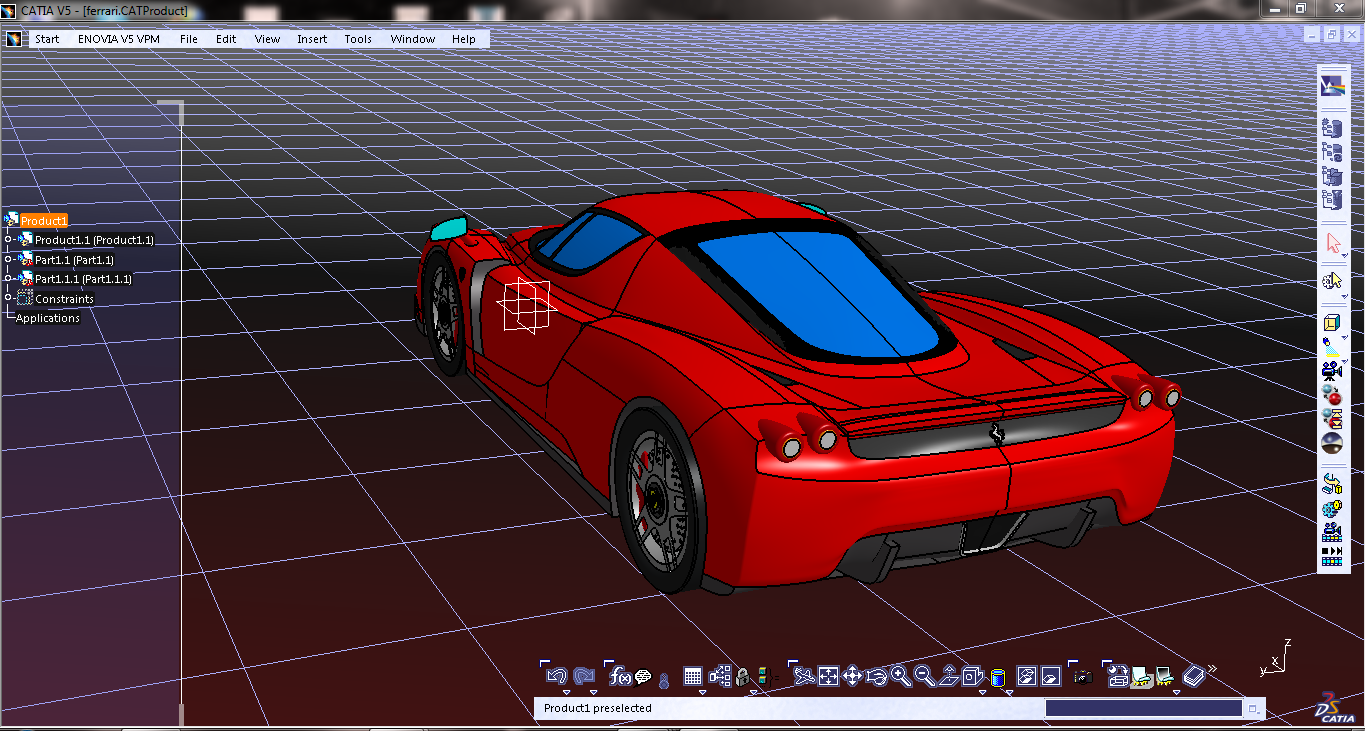Open the Start menu
Screen dimensions: 1365x731
tap(47, 39)
